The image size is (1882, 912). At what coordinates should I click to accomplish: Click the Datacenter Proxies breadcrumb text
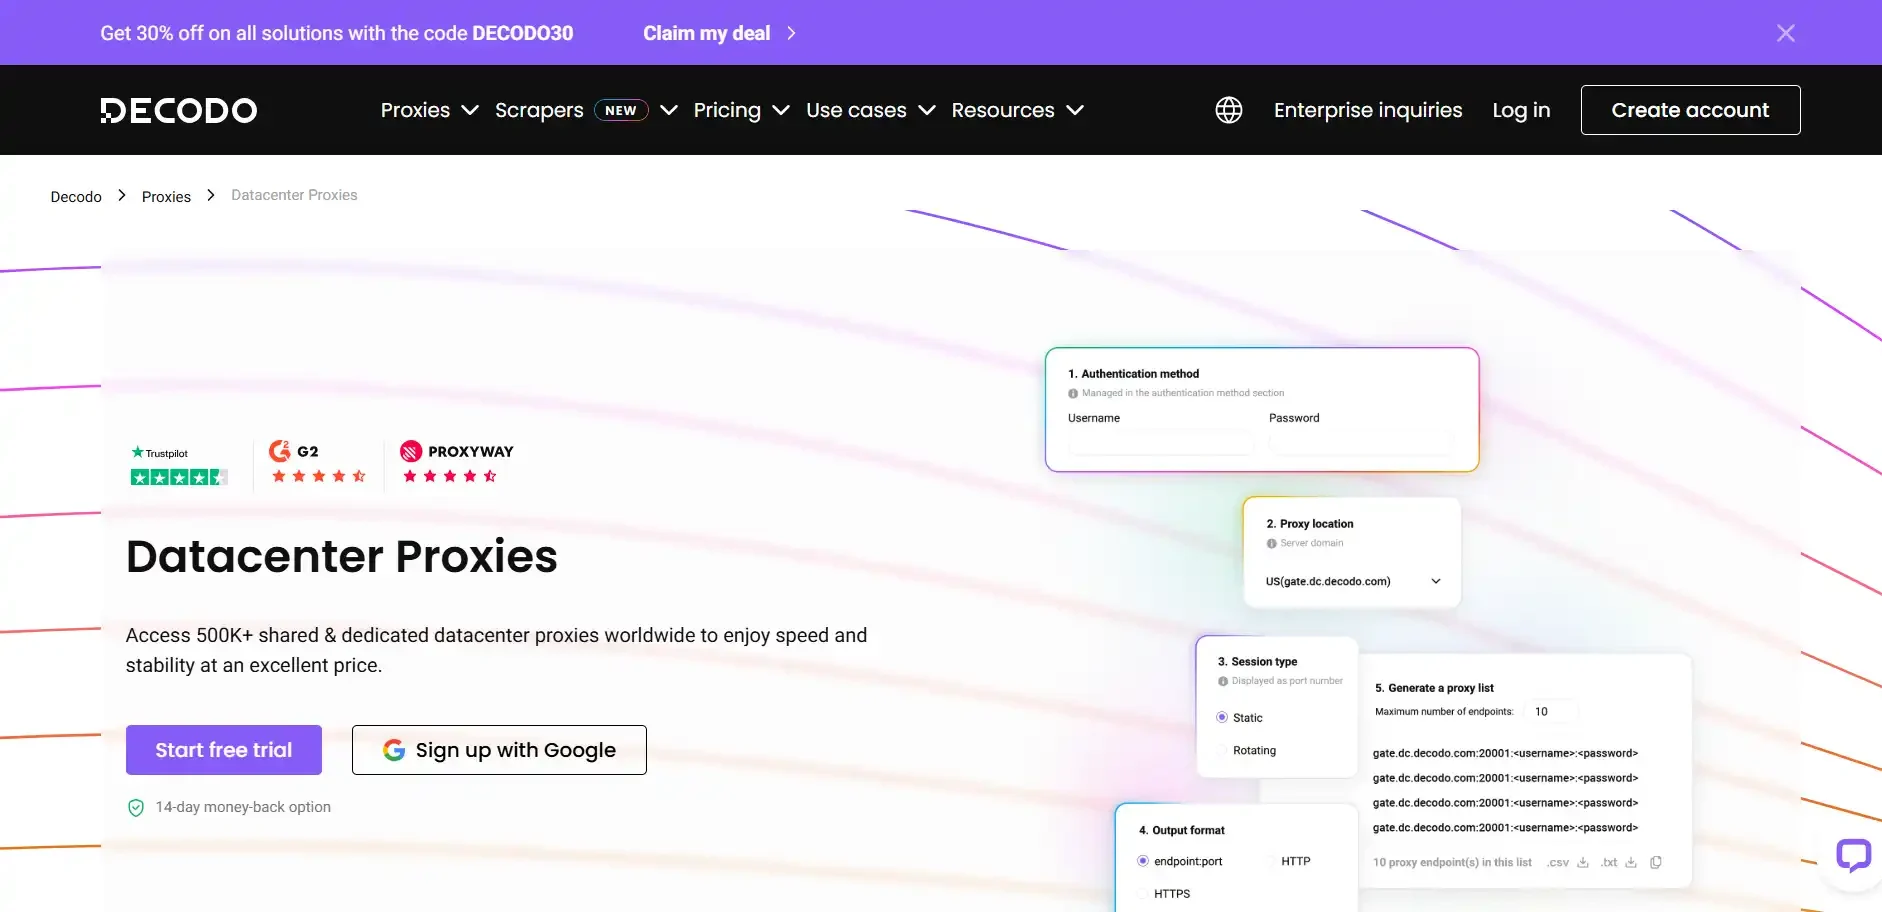tap(294, 195)
